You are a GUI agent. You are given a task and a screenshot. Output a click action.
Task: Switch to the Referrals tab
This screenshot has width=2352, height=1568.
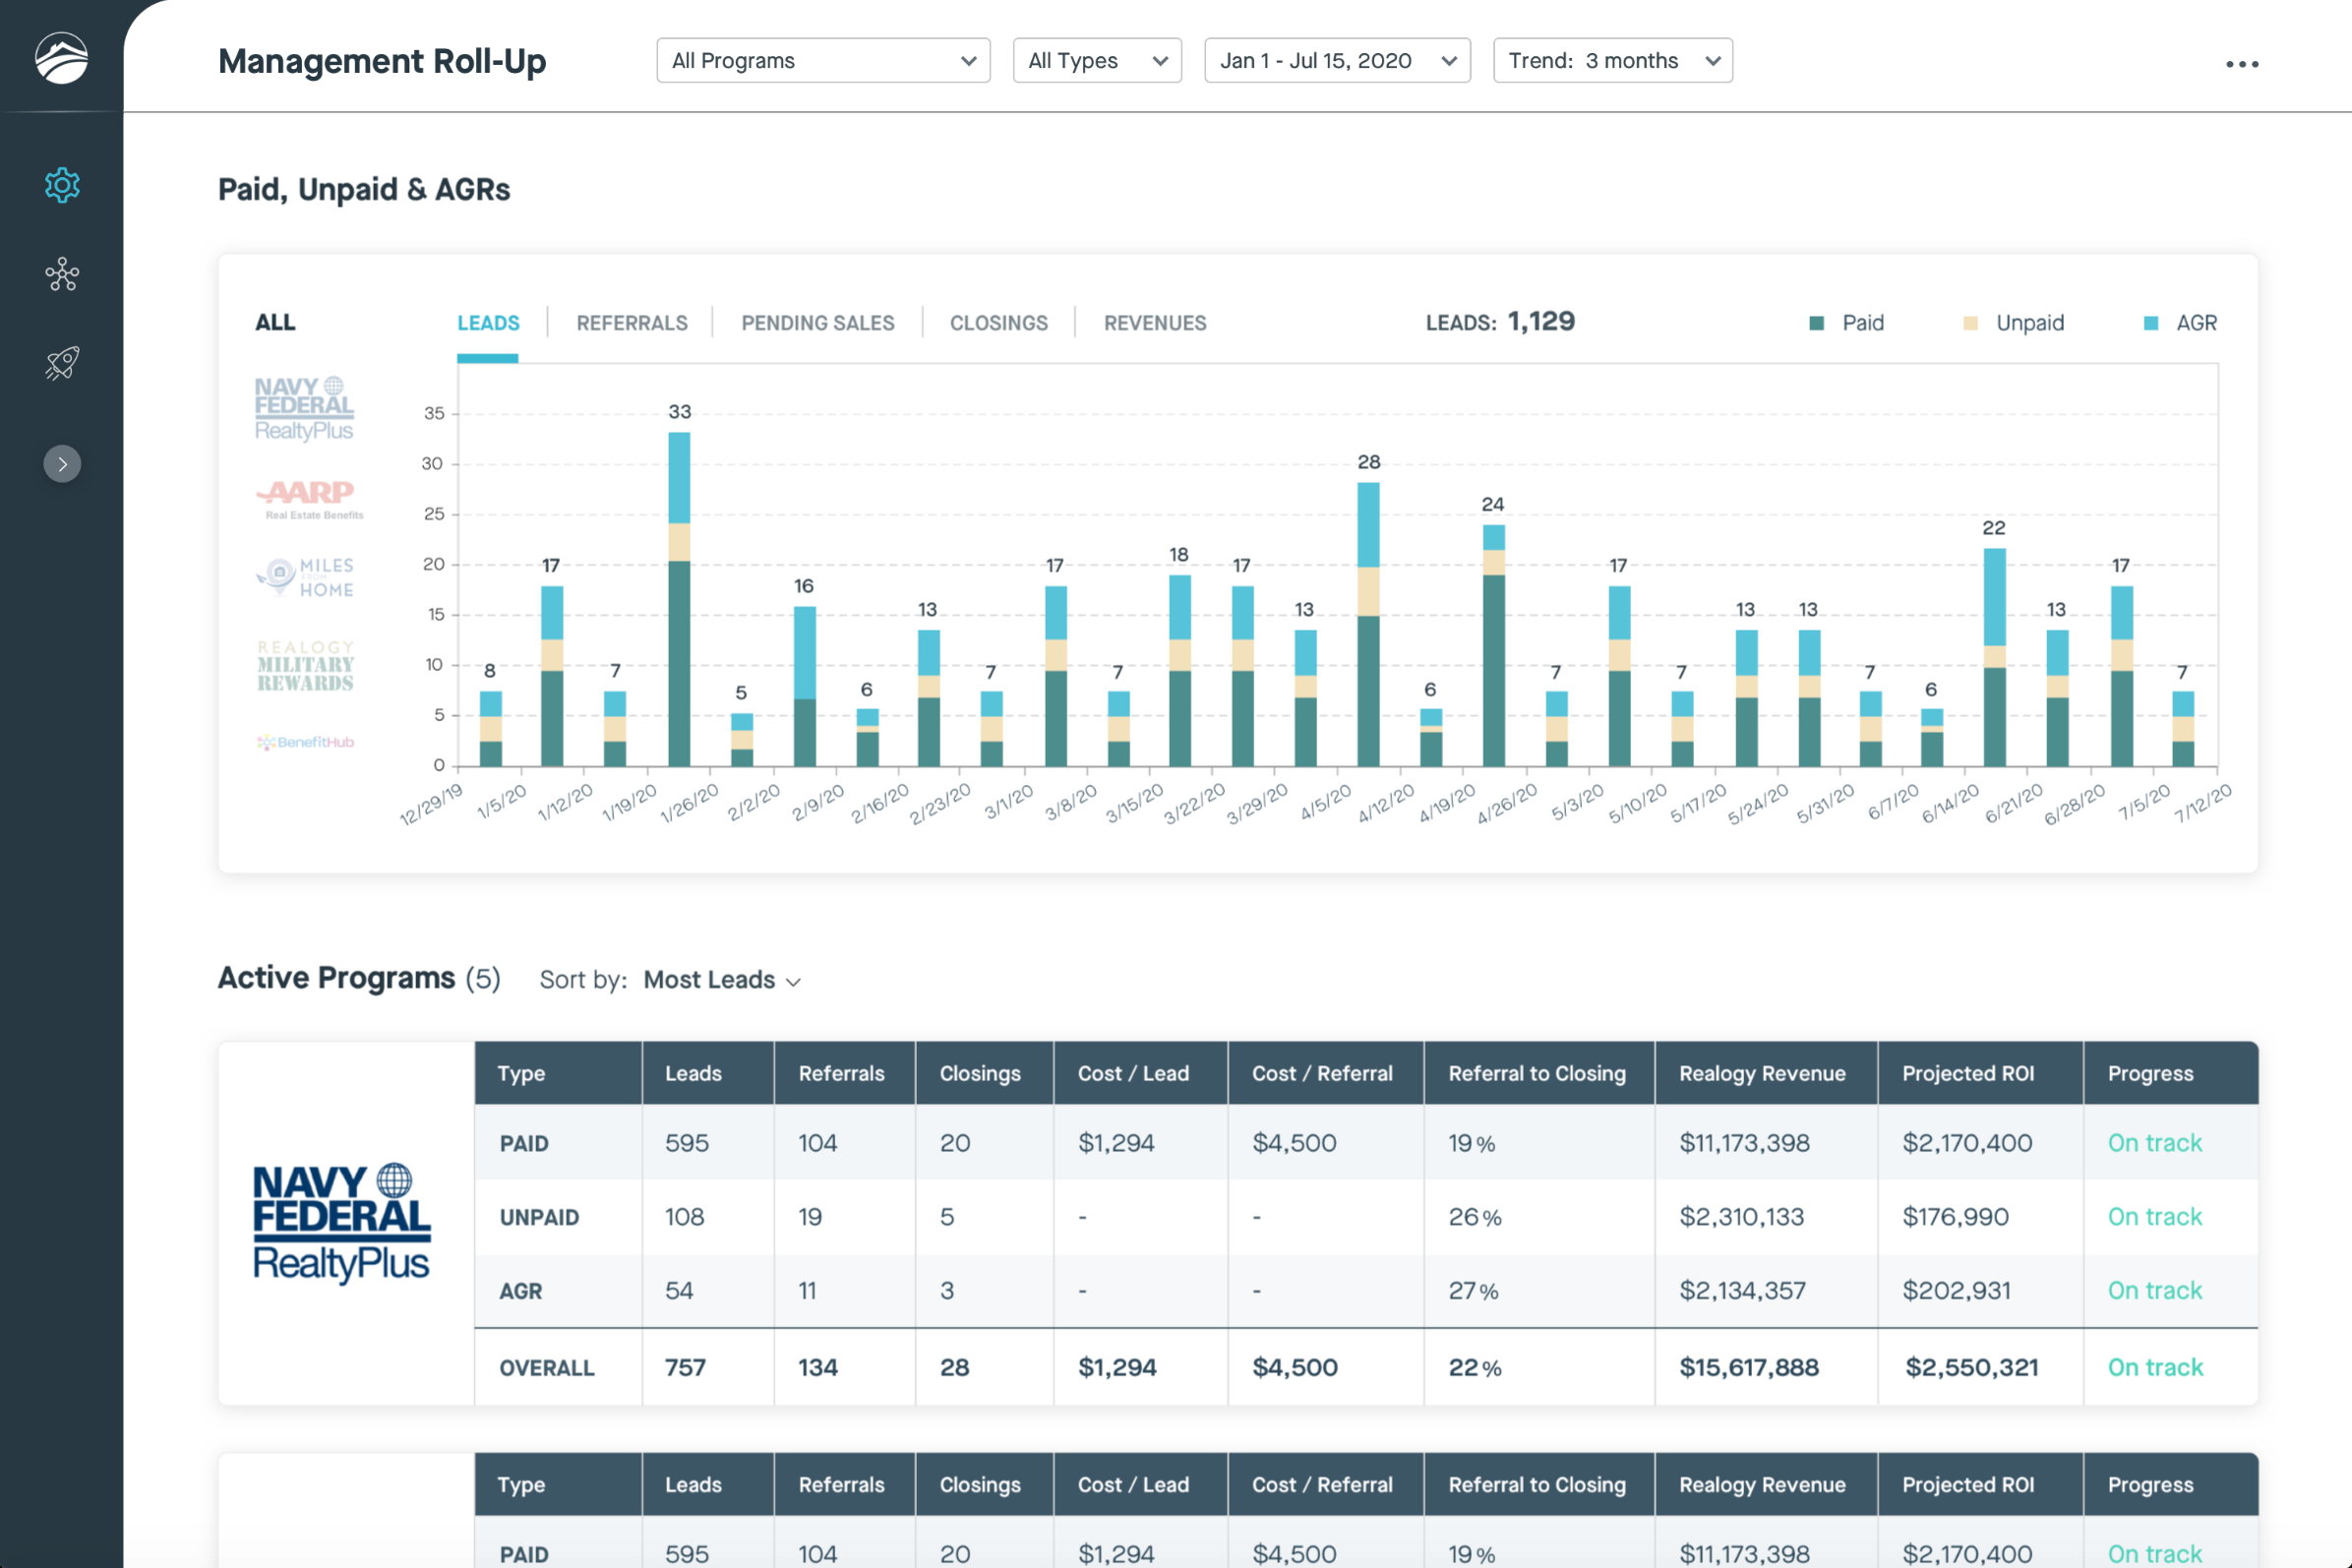coord(632,323)
